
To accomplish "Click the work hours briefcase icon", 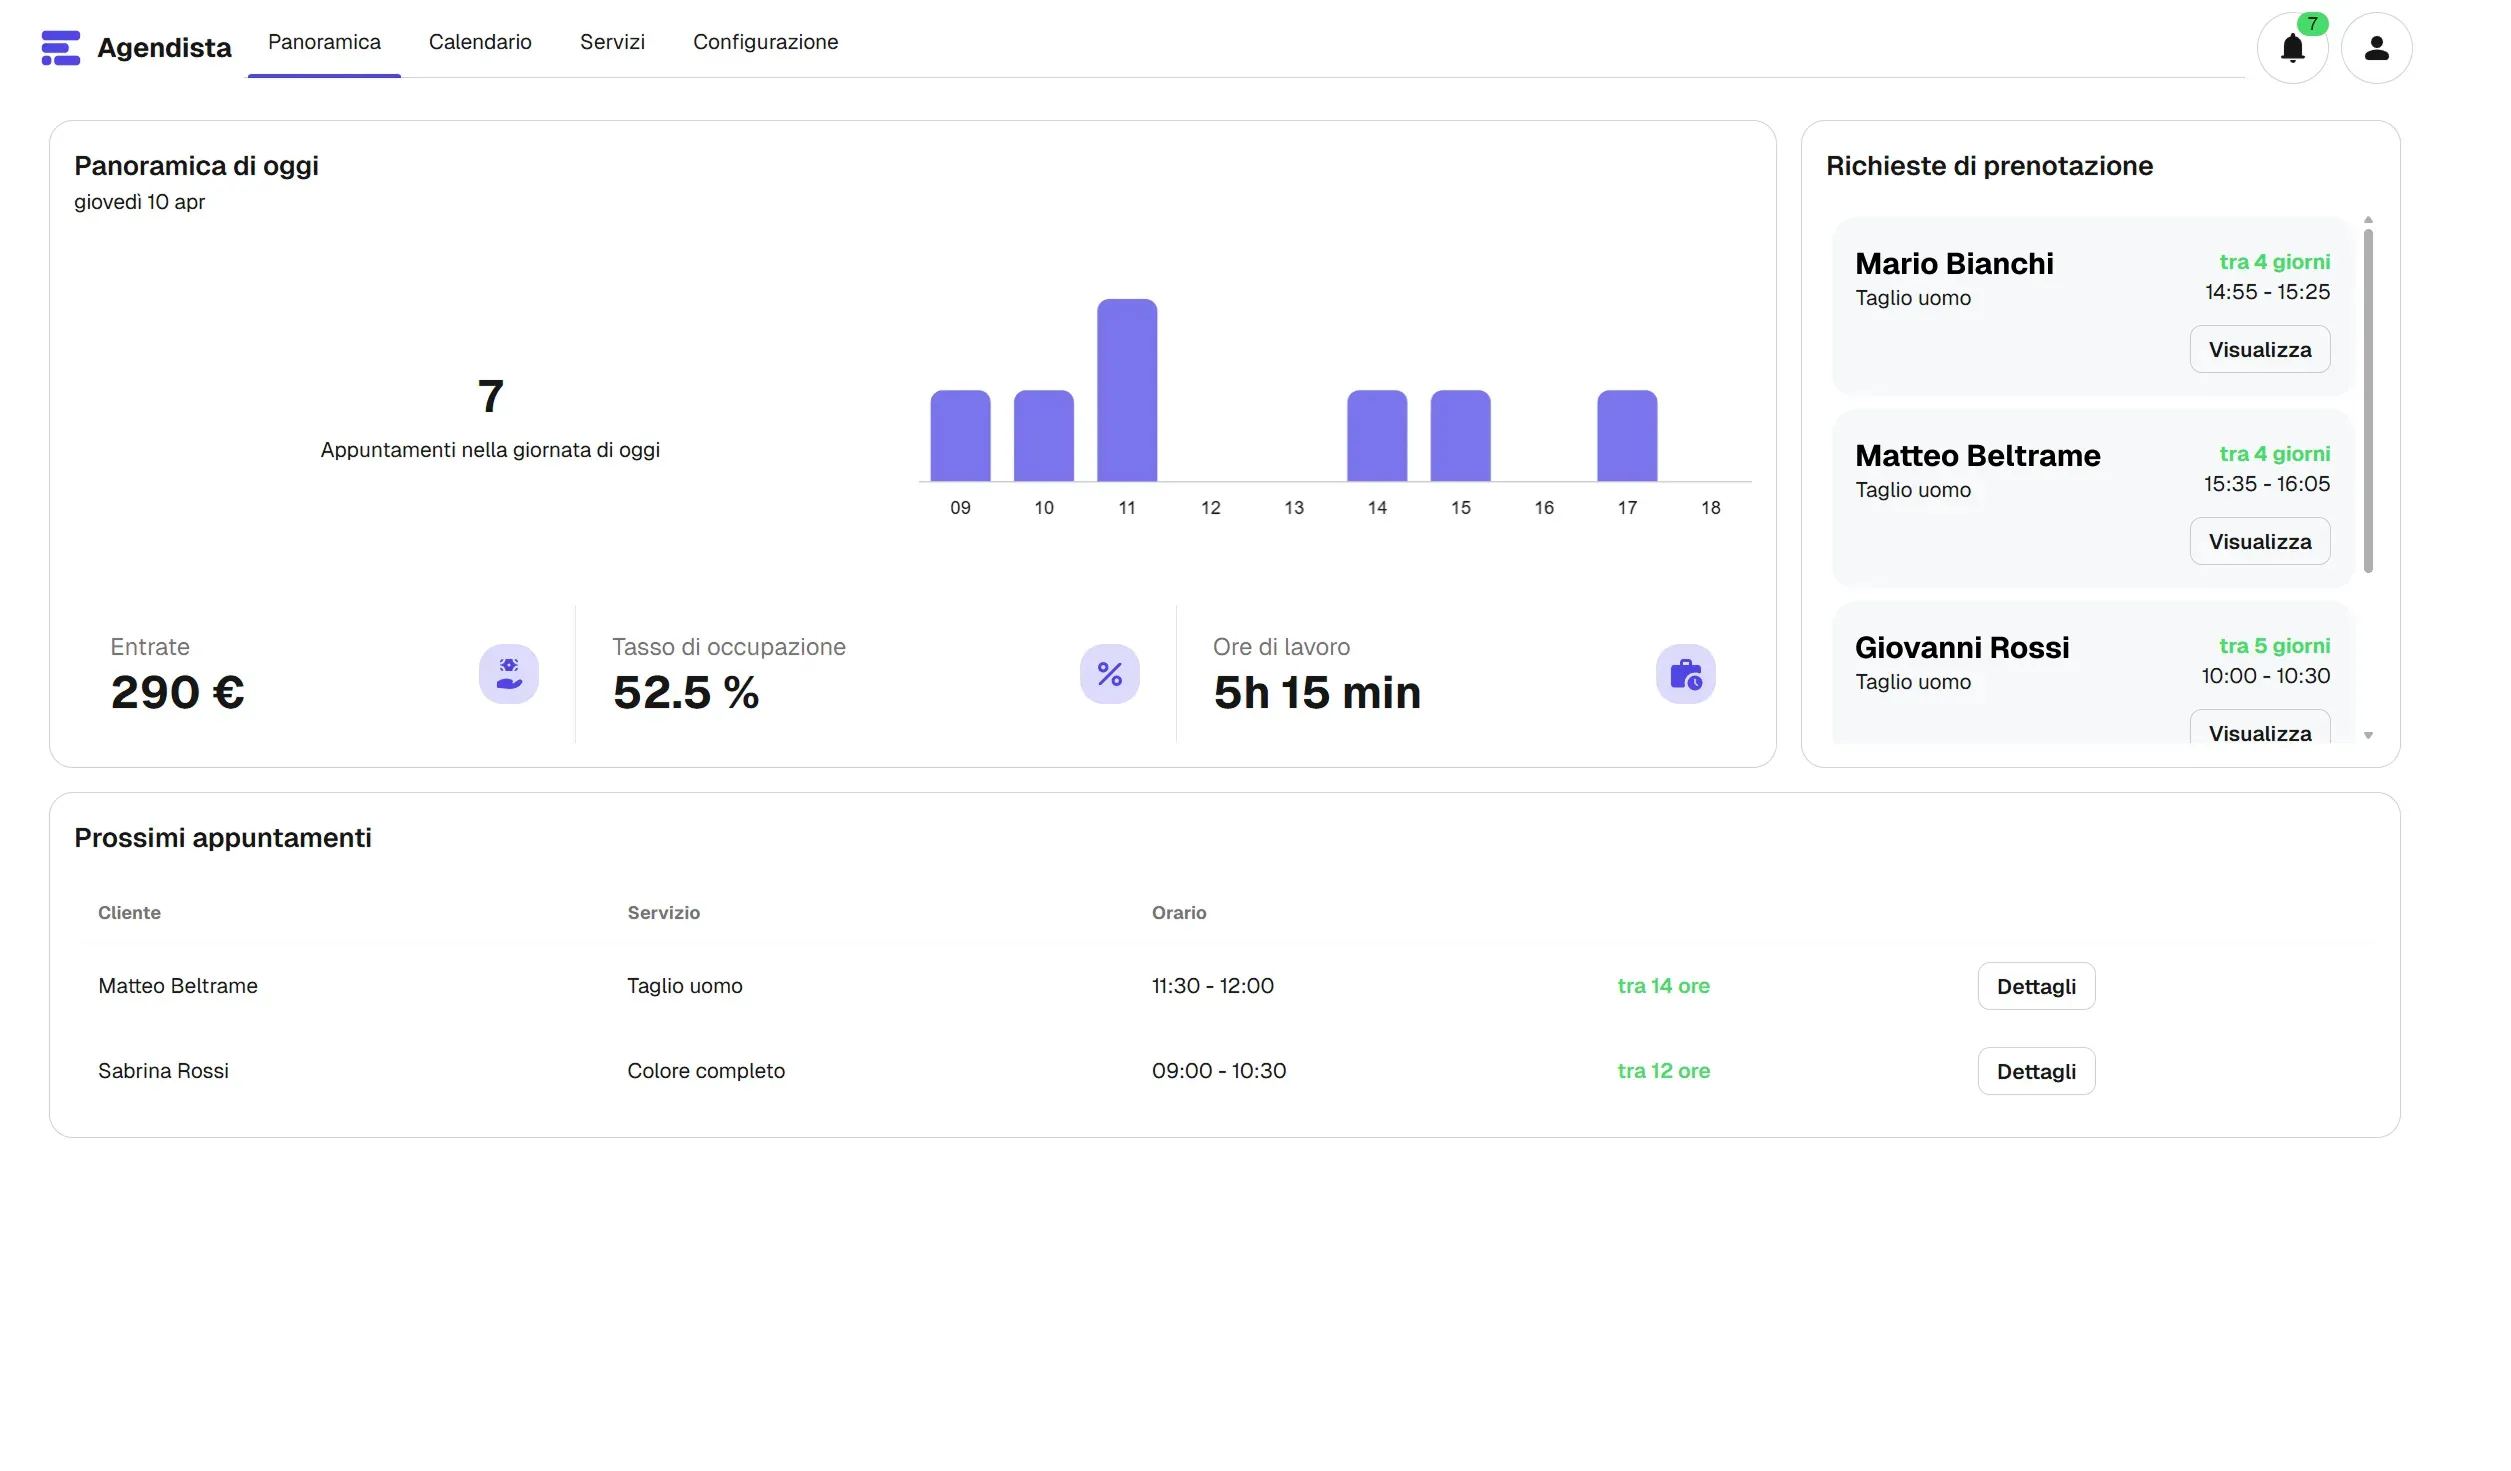I will 1686,674.
